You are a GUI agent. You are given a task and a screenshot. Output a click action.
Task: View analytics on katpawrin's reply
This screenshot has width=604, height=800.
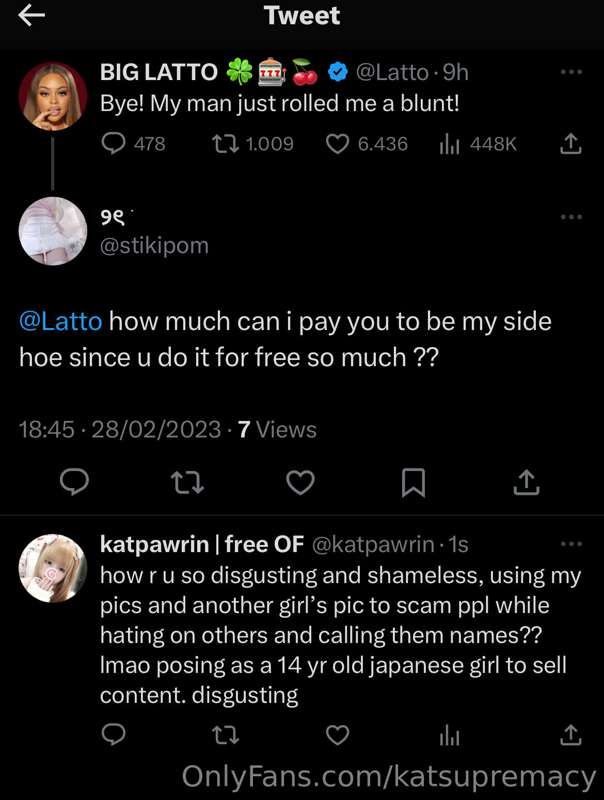point(449,737)
